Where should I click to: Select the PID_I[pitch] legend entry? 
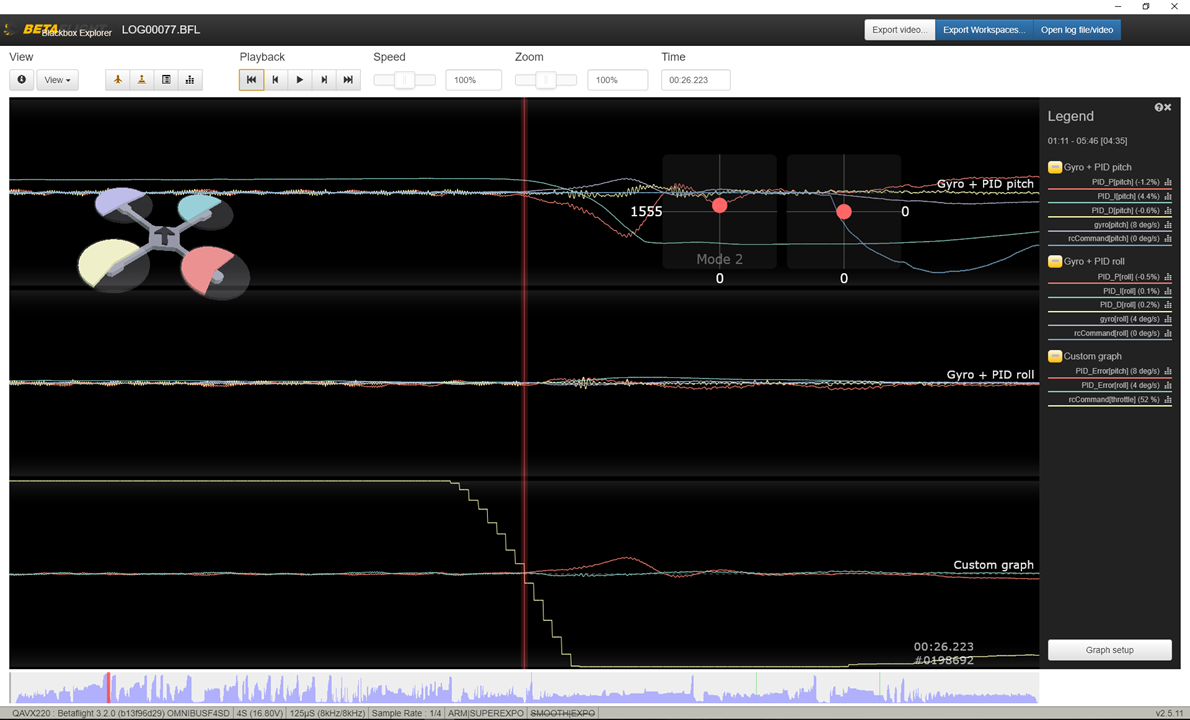(x=1130, y=196)
